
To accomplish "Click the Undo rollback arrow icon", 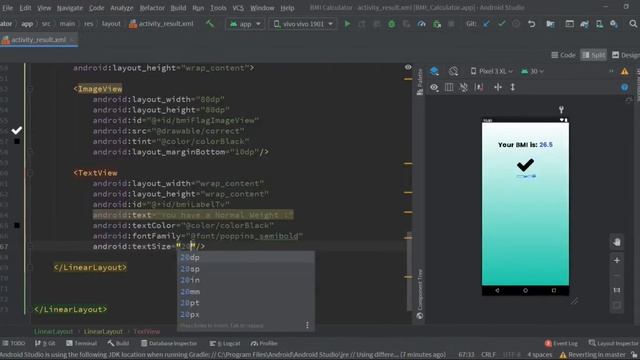I will (531, 24).
